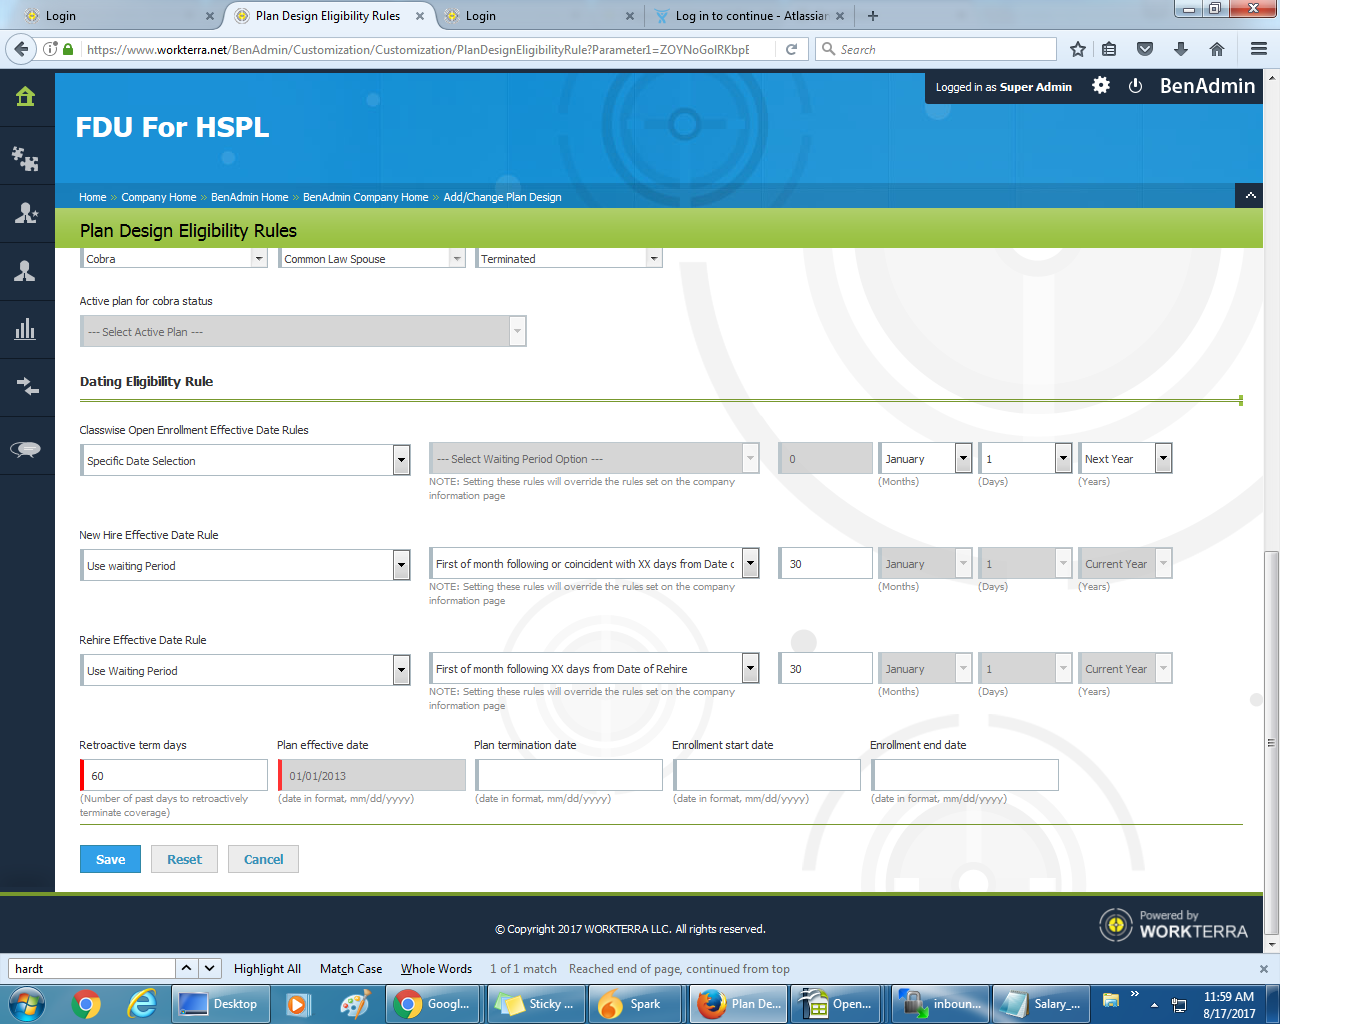
Task: Click the Reset button
Action: tap(184, 859)
